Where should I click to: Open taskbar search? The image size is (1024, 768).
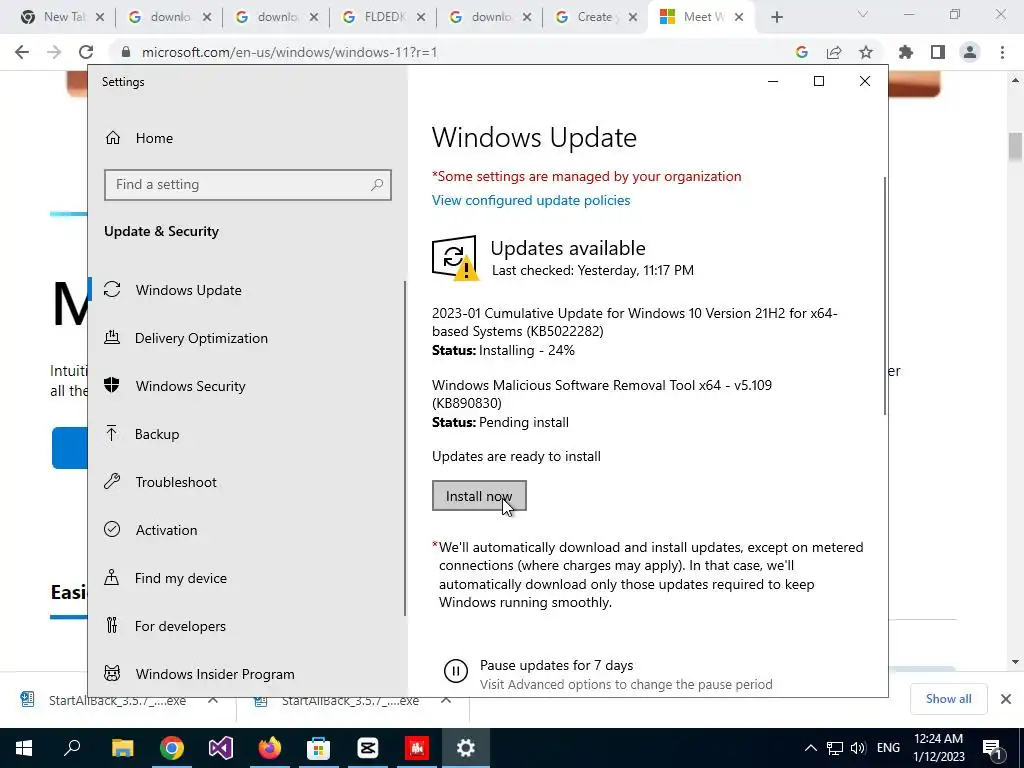click(72, 748)
